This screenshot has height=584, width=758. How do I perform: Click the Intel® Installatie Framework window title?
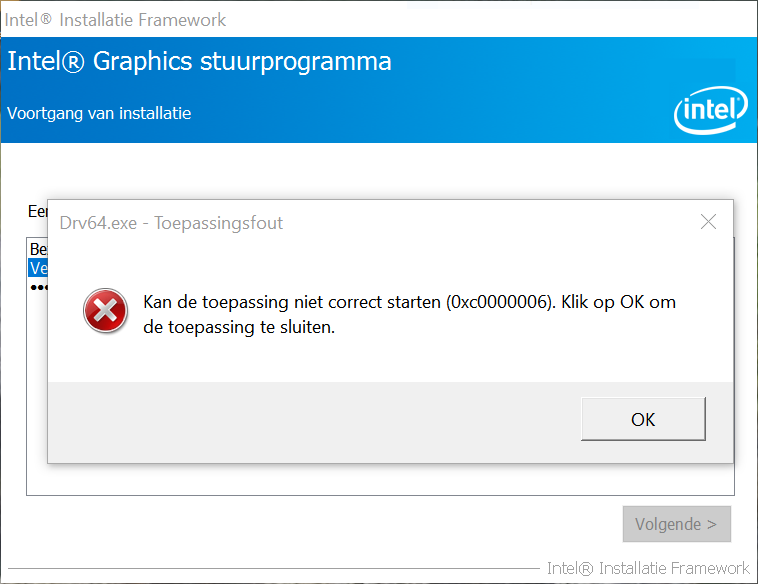[115, 20]
